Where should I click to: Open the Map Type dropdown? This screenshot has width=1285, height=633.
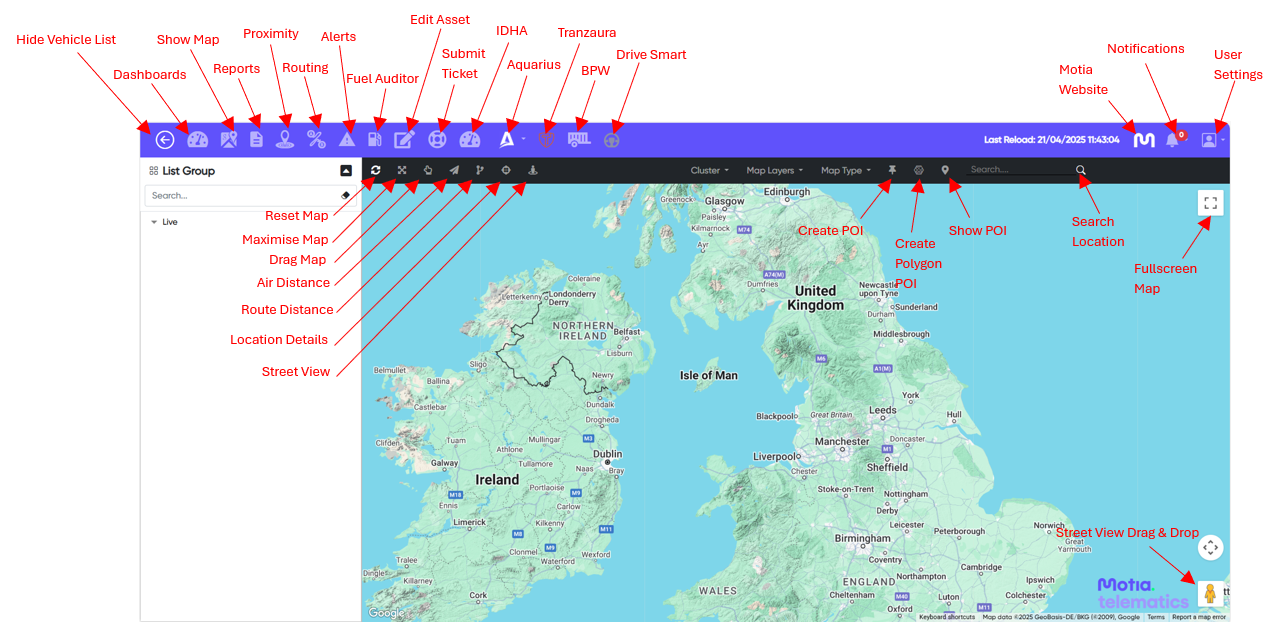845,170
